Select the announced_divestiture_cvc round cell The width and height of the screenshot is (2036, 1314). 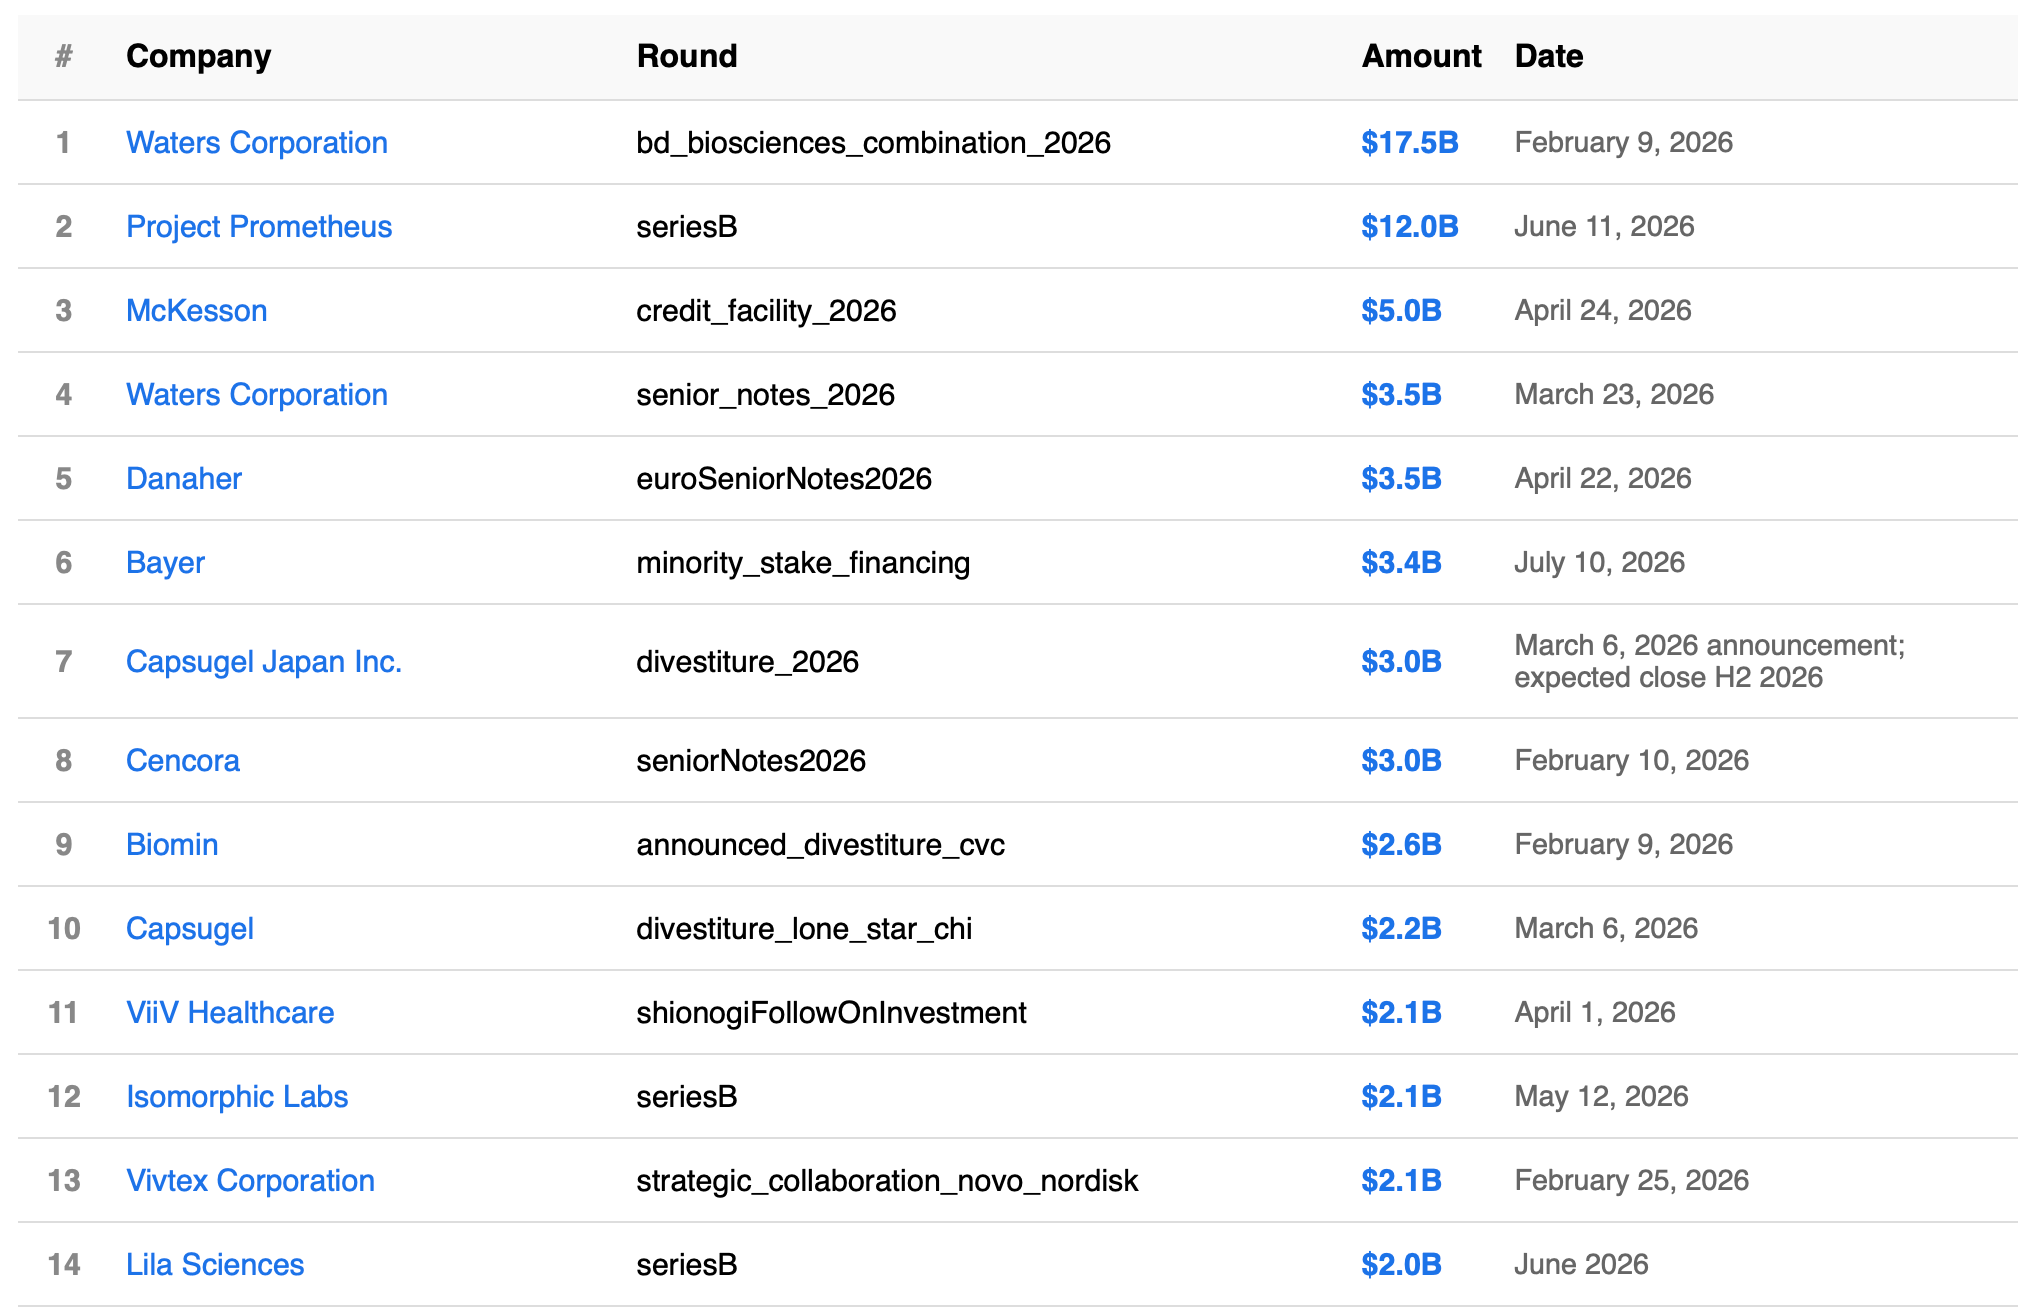point(821,845)
